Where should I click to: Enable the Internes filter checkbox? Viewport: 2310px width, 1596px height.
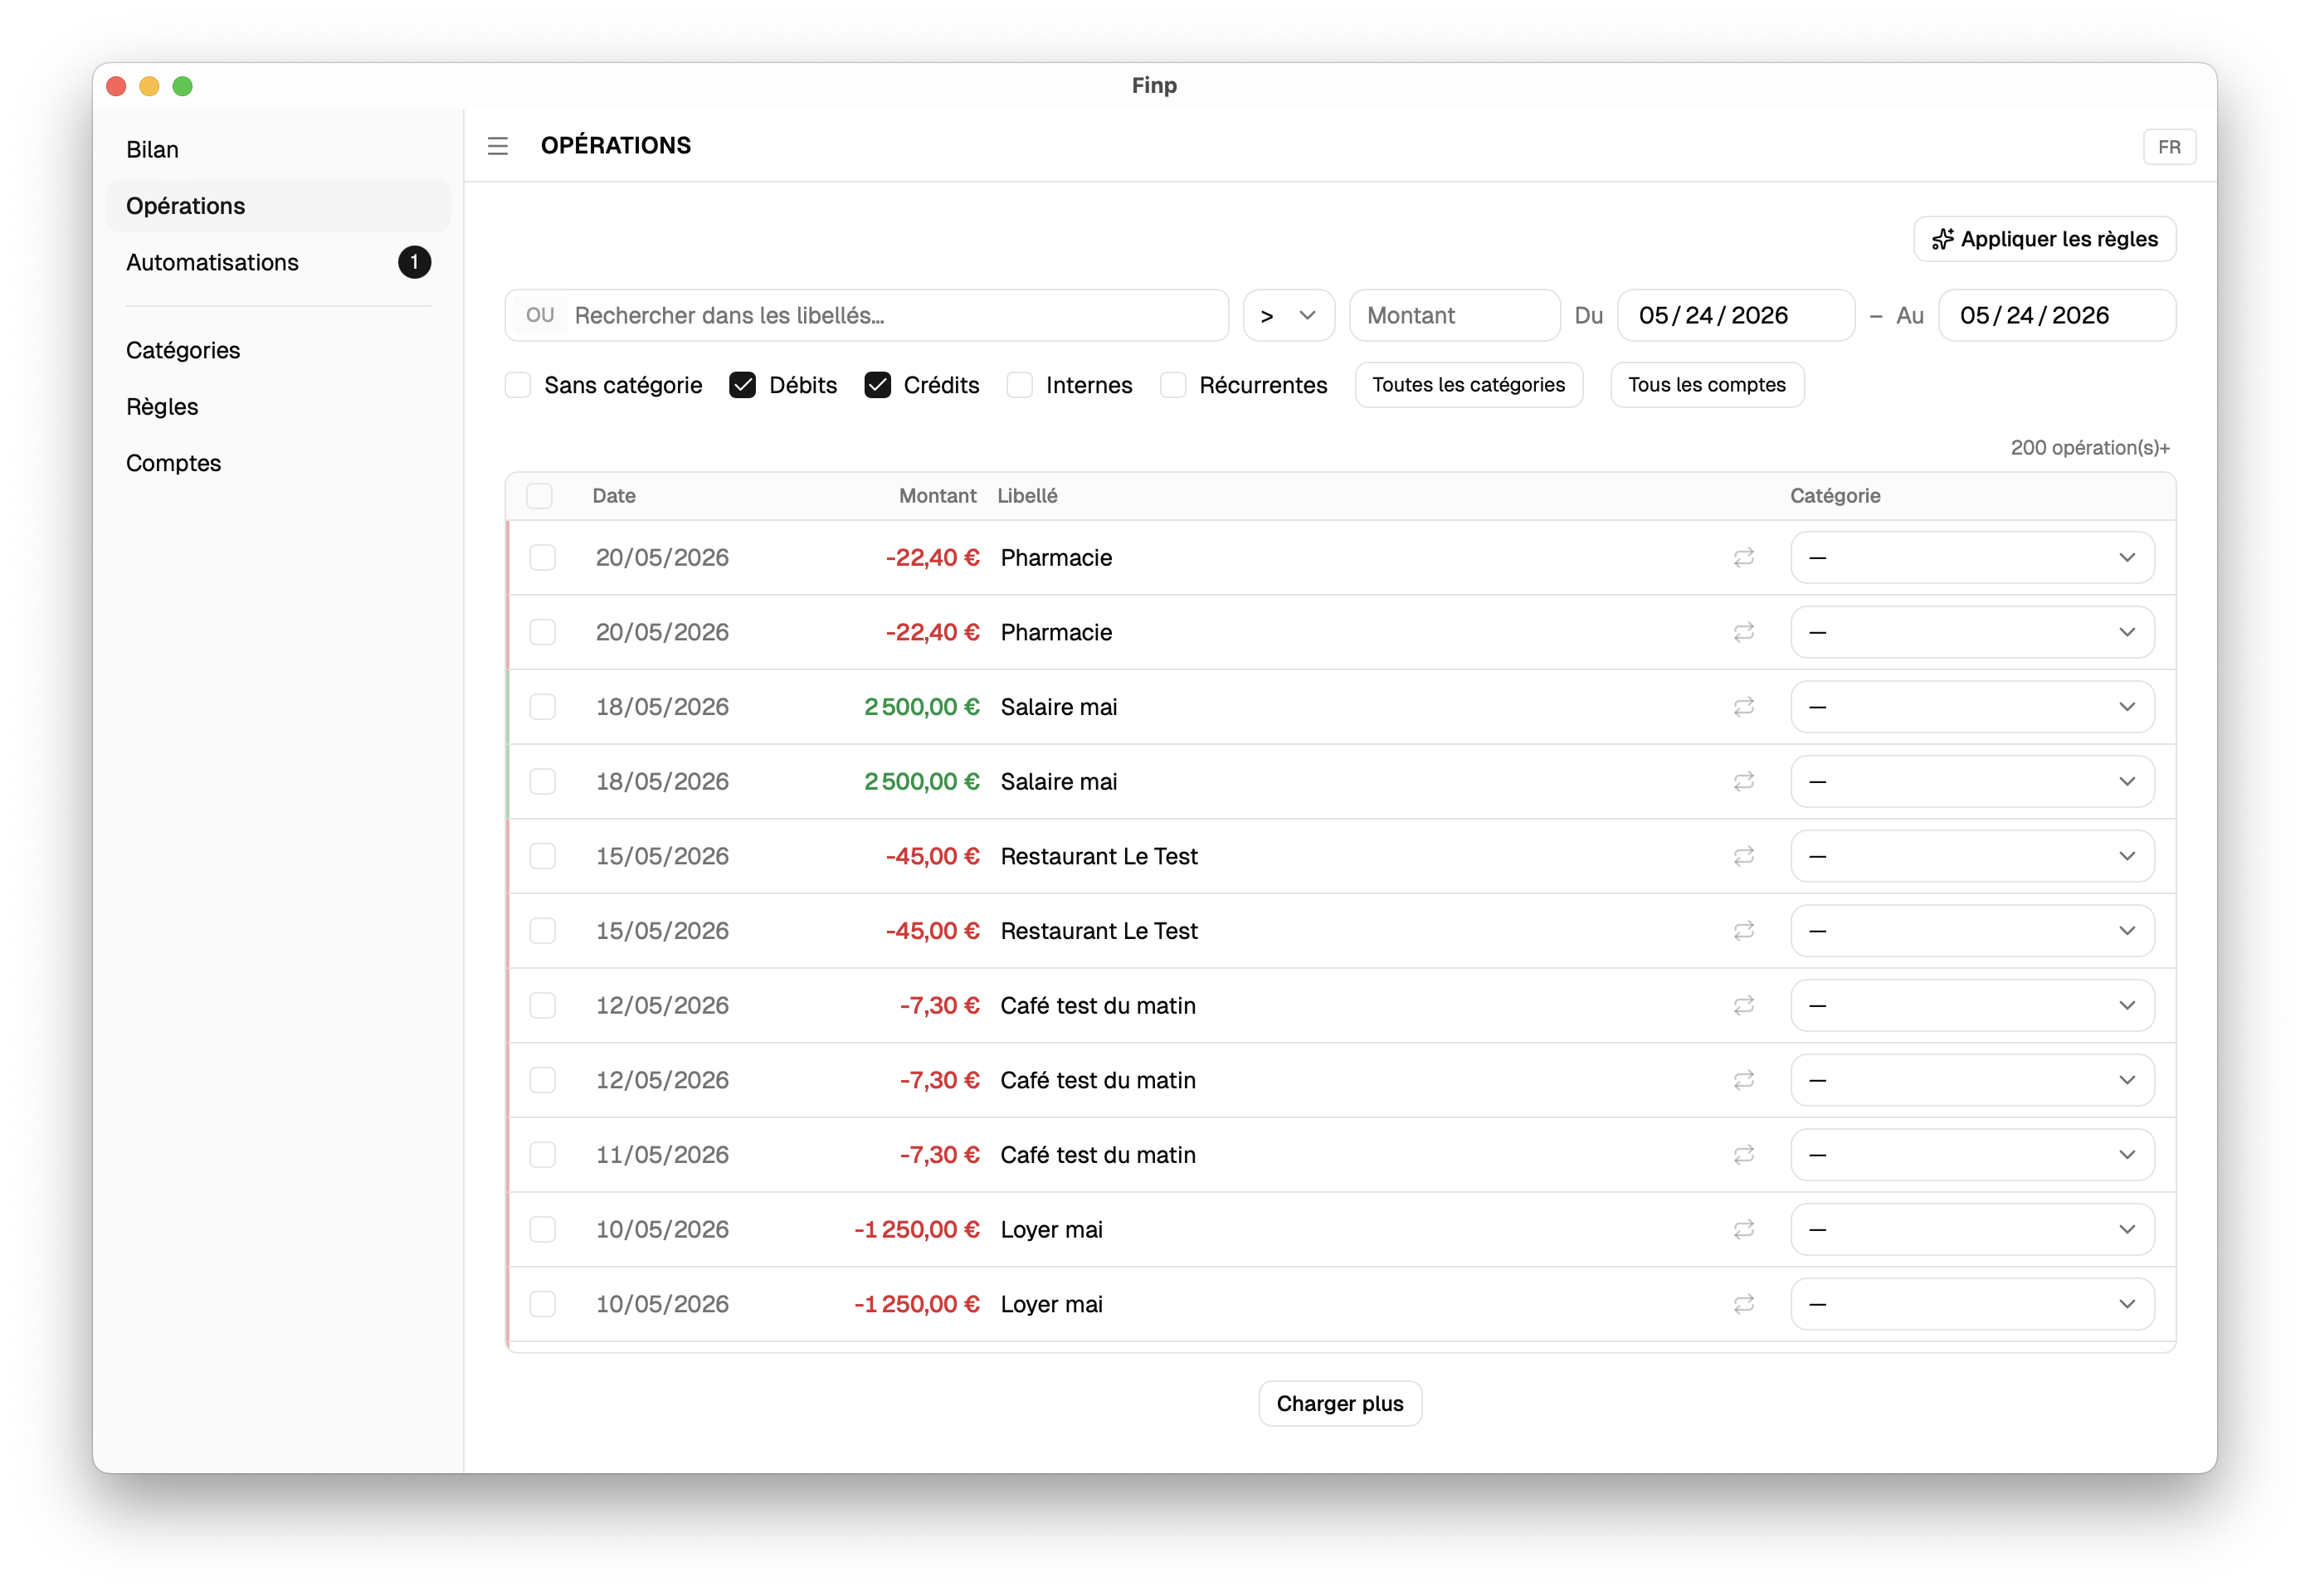click(1020, 385)
